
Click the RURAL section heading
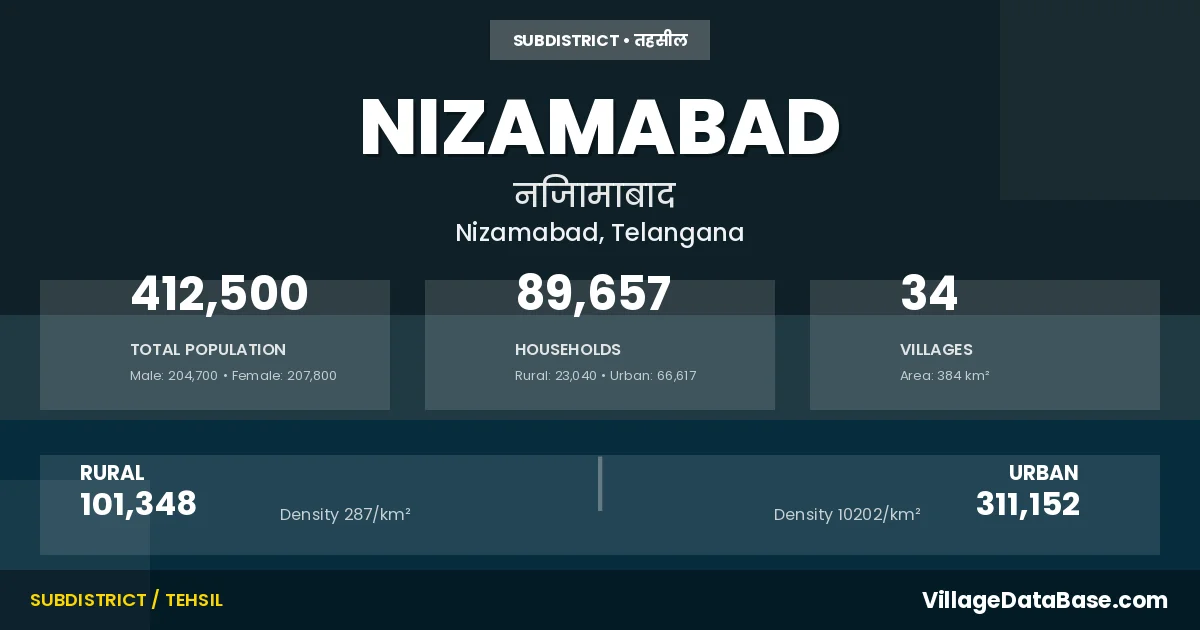tap(112, 473)
